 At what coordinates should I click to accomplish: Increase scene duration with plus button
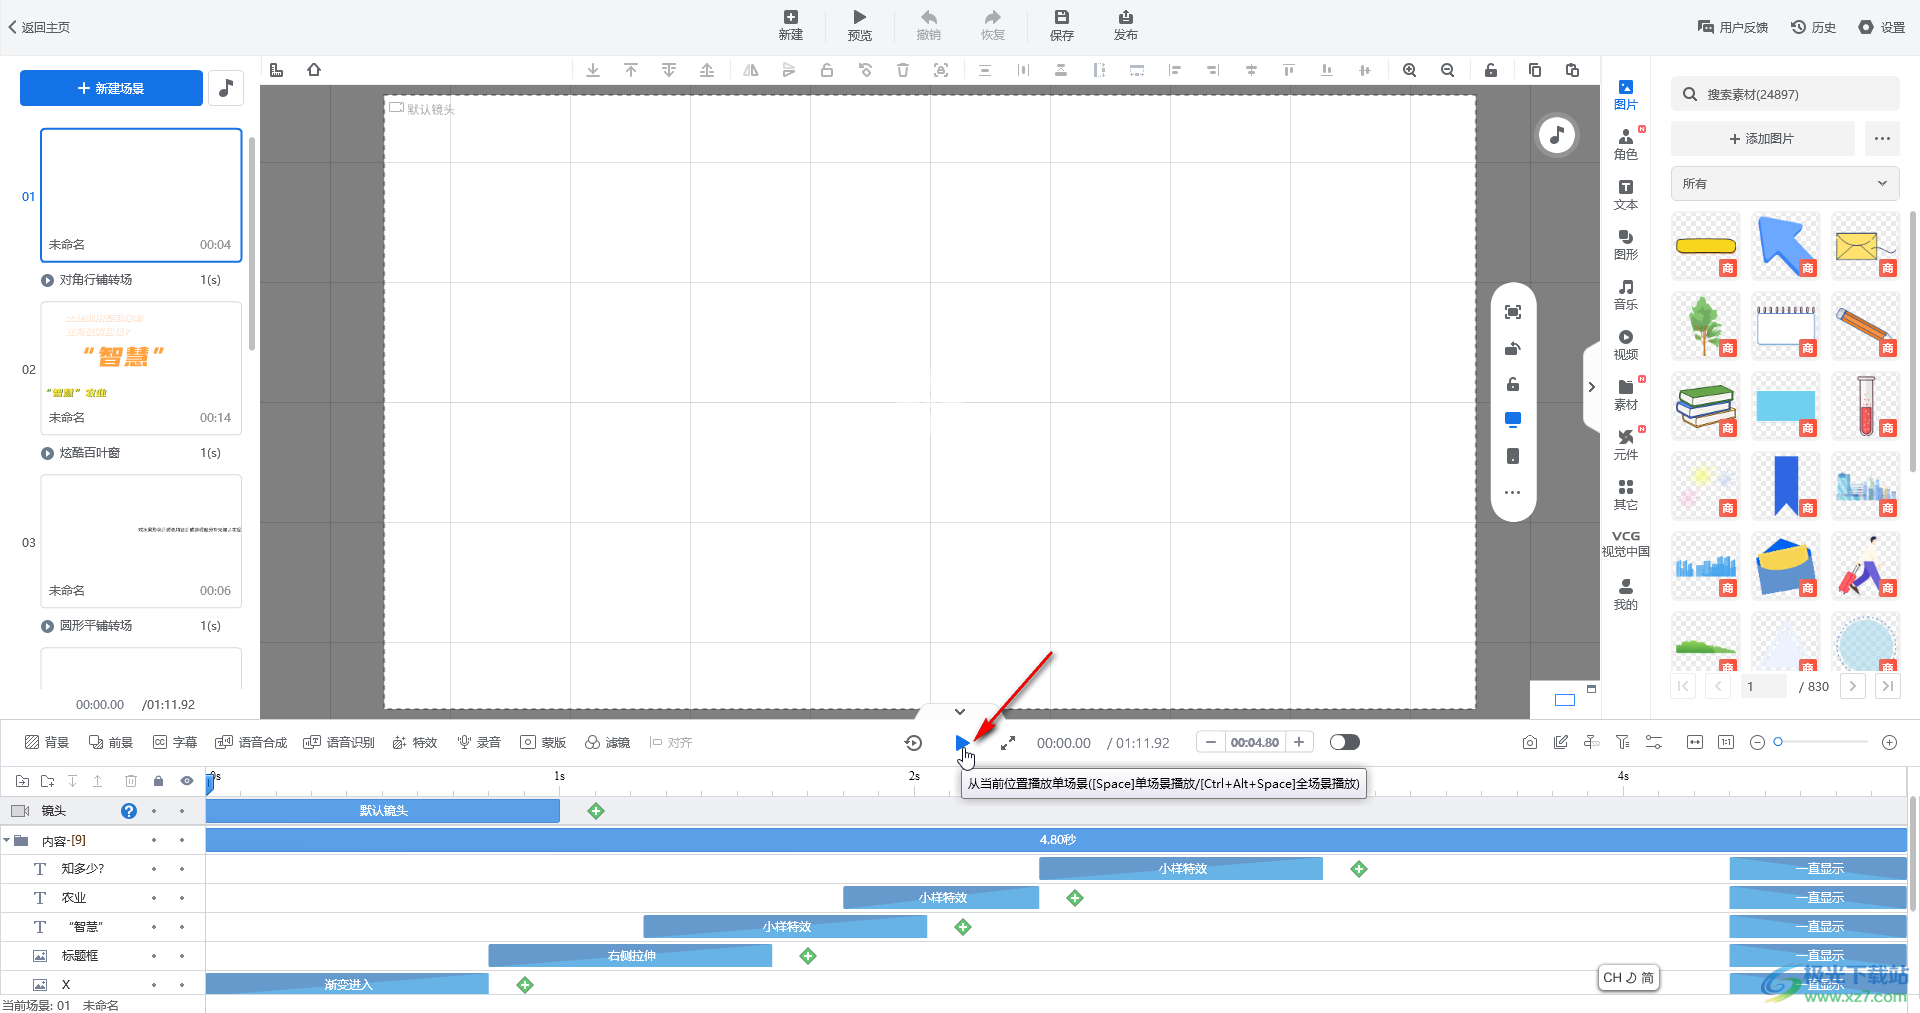[x=1299, y=742]
